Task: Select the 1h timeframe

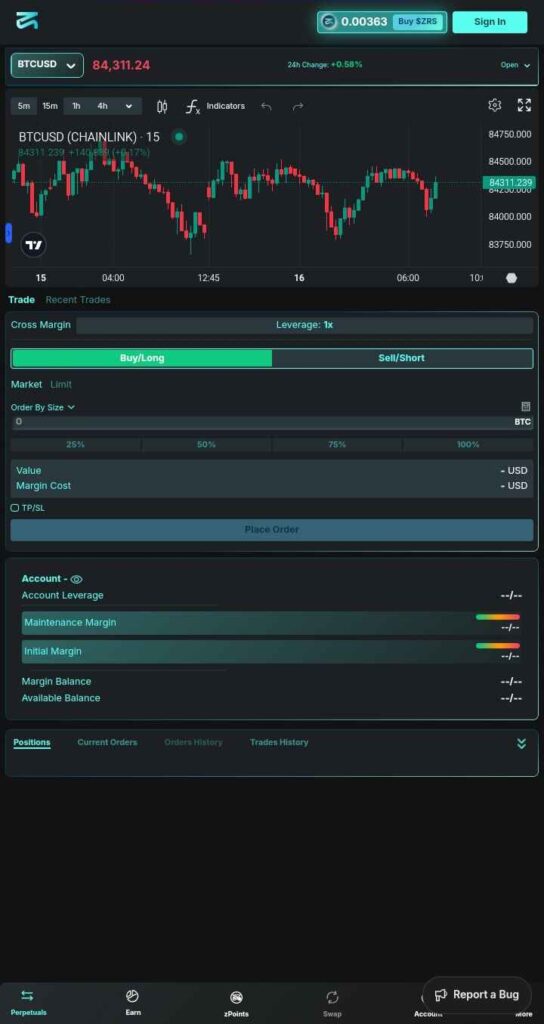Action: 76,106
